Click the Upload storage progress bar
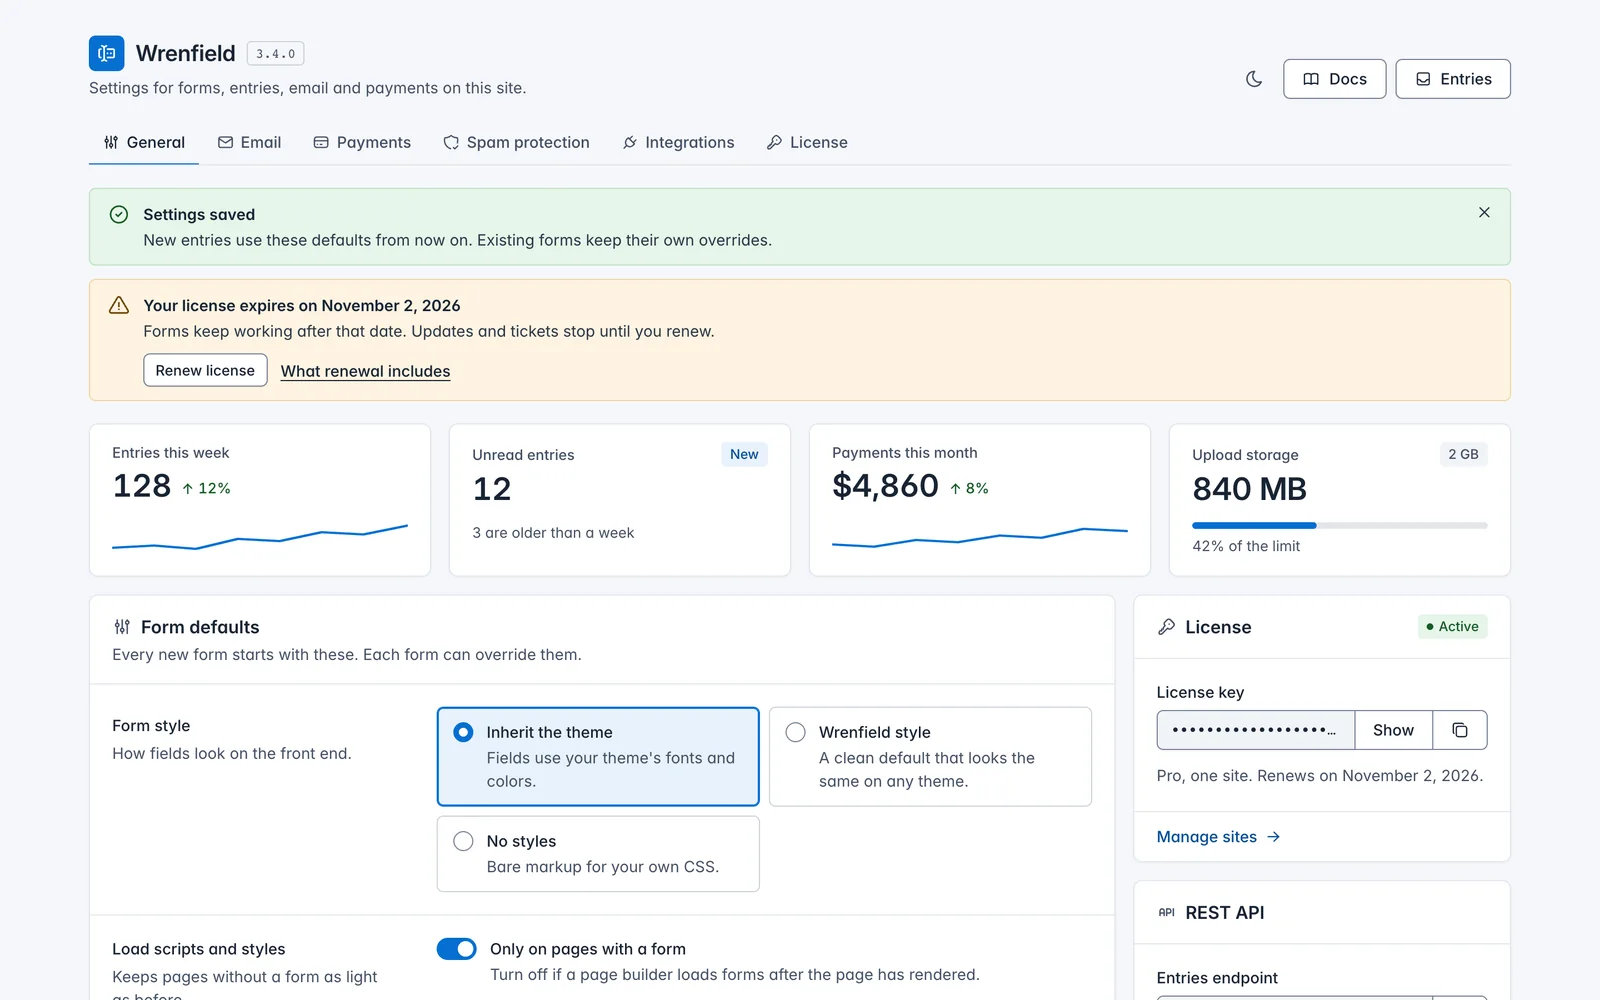Screen dimensions: 1600x1000 point(1339,525)
